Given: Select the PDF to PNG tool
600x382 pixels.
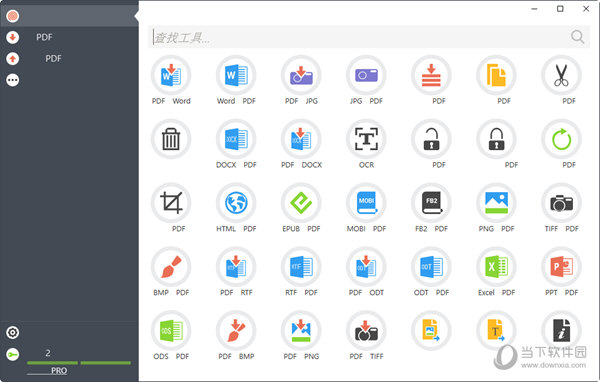Looking at the screenshot, I should (x=301, y=331).
